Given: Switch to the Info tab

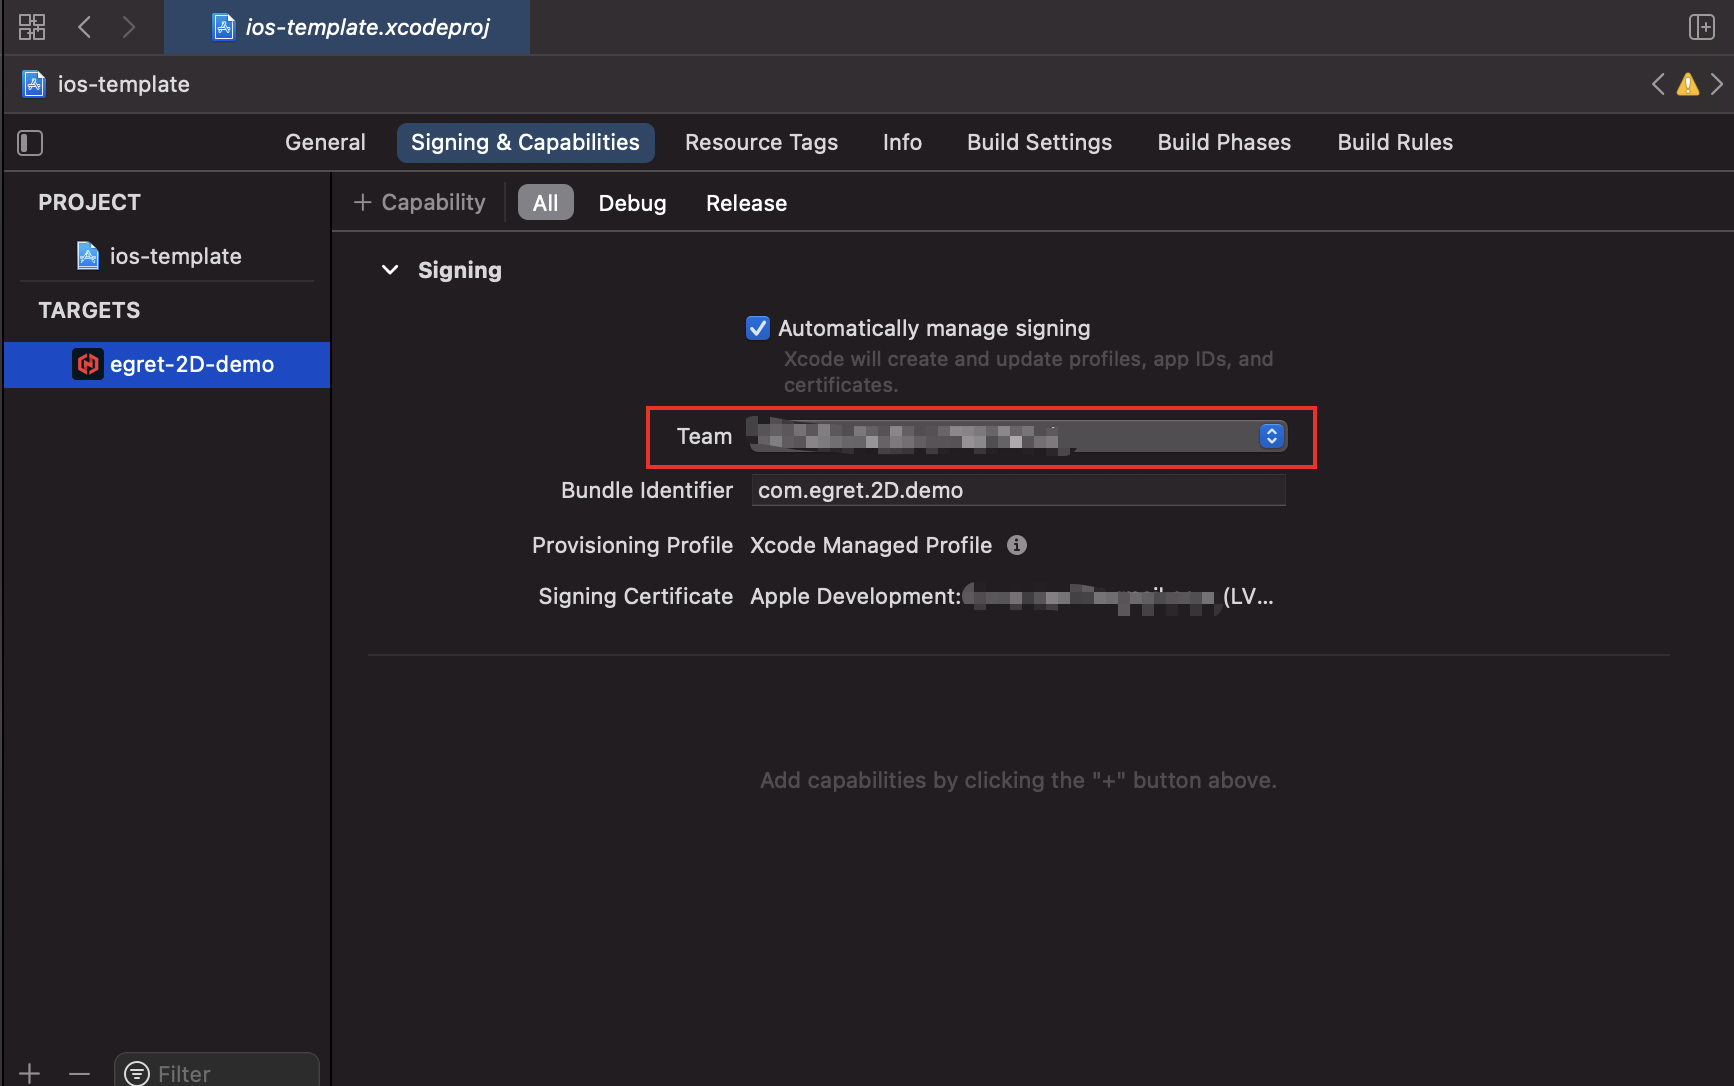Looking at the screenshot, I should (902, 142).
